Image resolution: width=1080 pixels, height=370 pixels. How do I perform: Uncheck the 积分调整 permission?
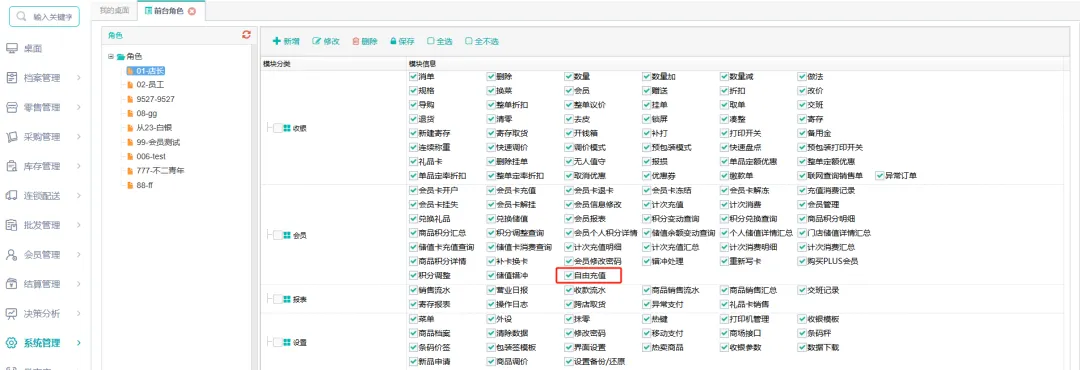pyautogui.click(x=413, y=276)
